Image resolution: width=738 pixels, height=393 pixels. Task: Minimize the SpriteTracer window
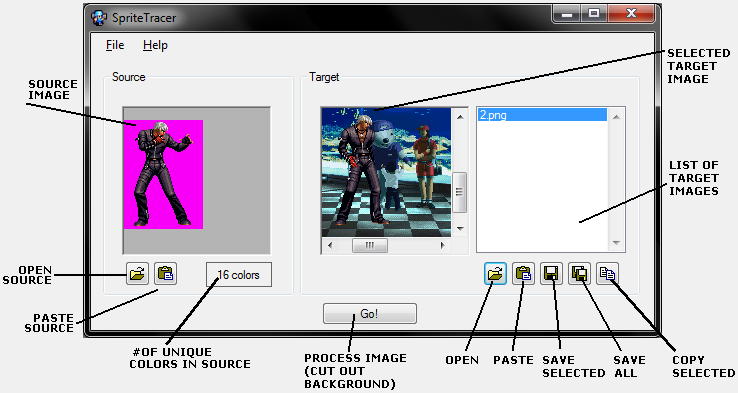[566, 14]
